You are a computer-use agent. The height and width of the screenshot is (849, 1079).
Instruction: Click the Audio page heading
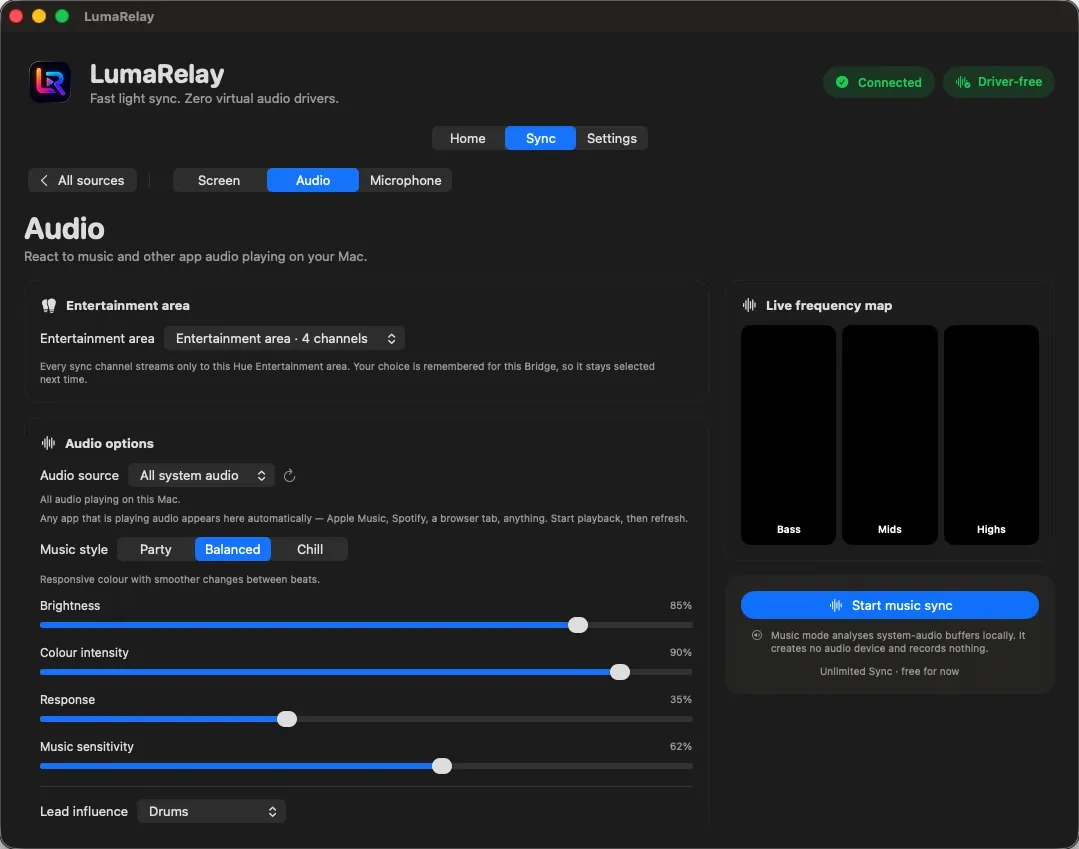point(65,228)
